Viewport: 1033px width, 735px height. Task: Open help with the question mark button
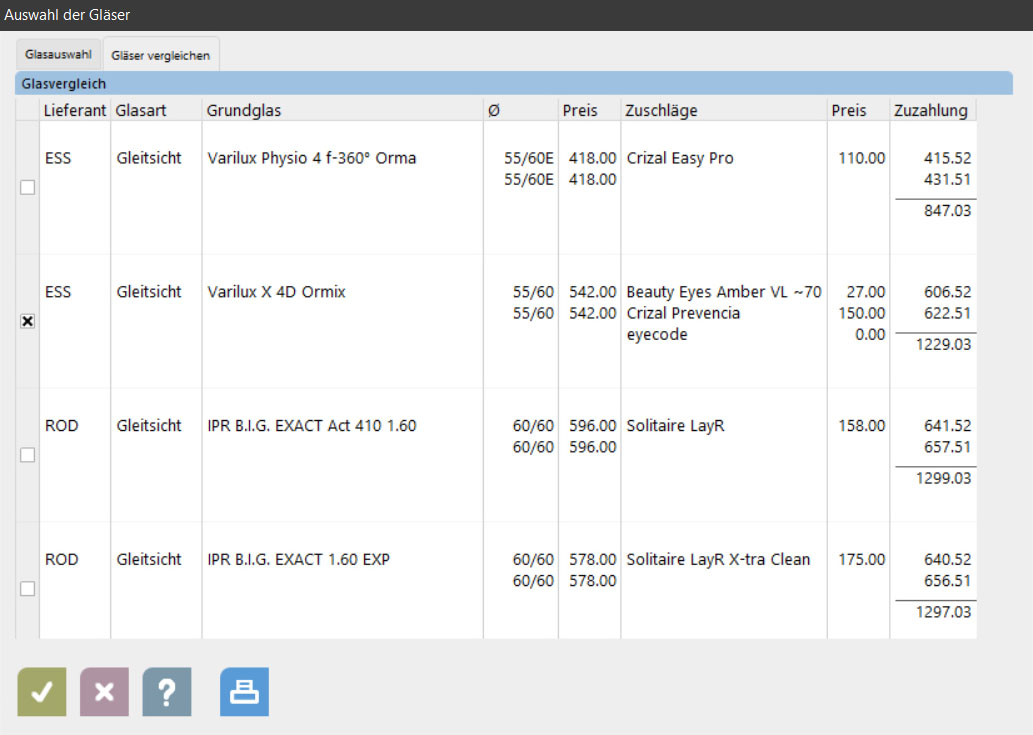(x=167, y=692)
